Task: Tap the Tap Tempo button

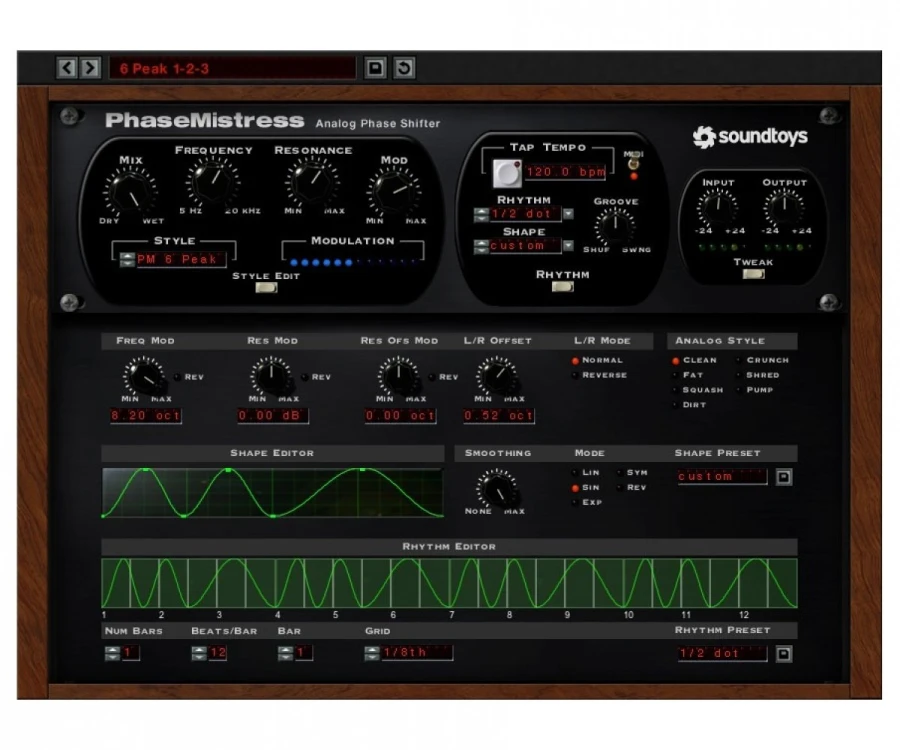Action: [507, 173]
